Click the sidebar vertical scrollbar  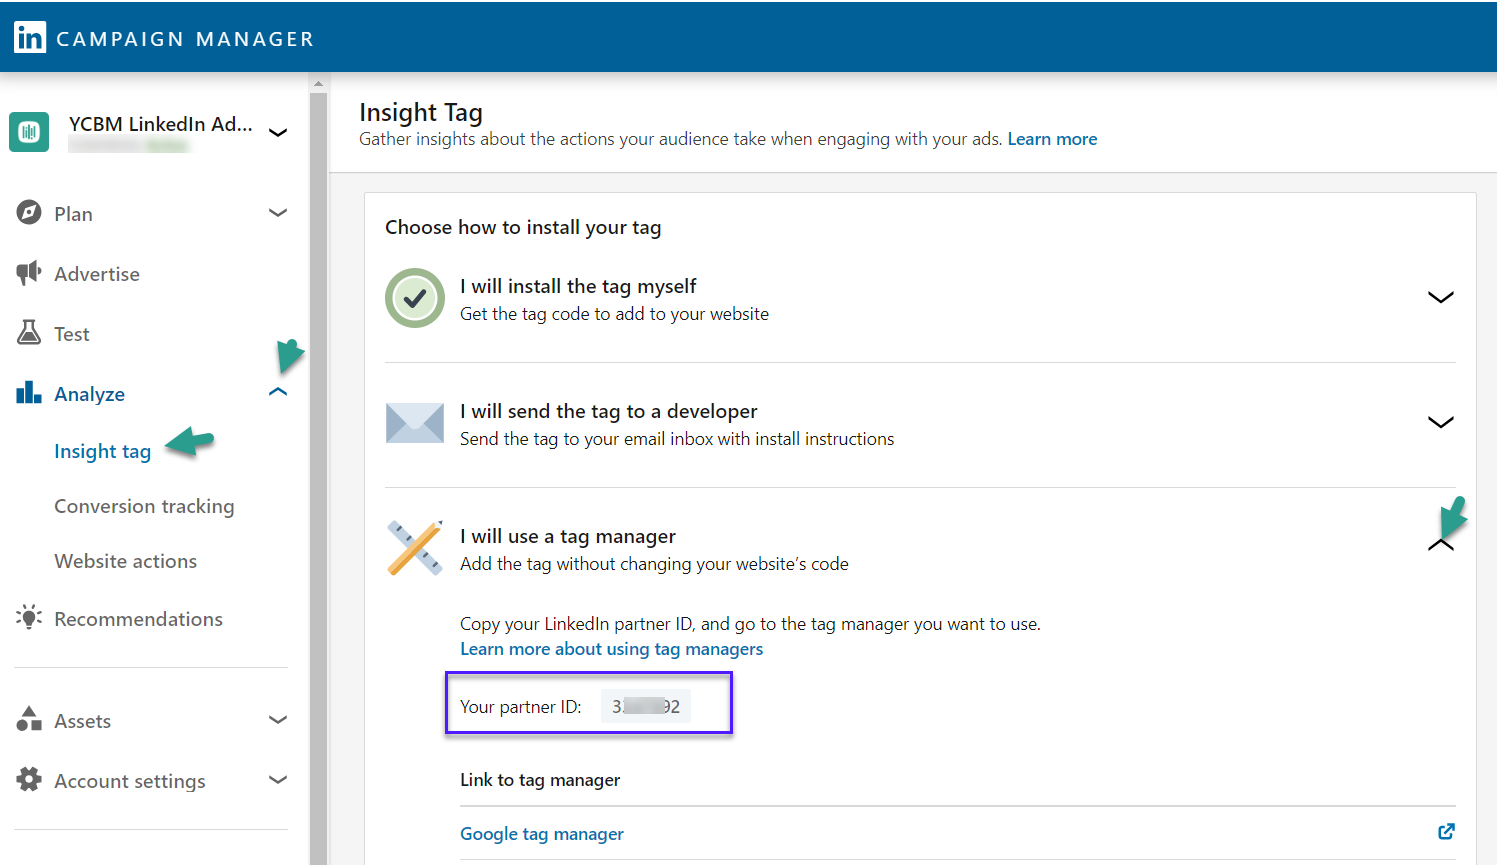click(318, 478)
